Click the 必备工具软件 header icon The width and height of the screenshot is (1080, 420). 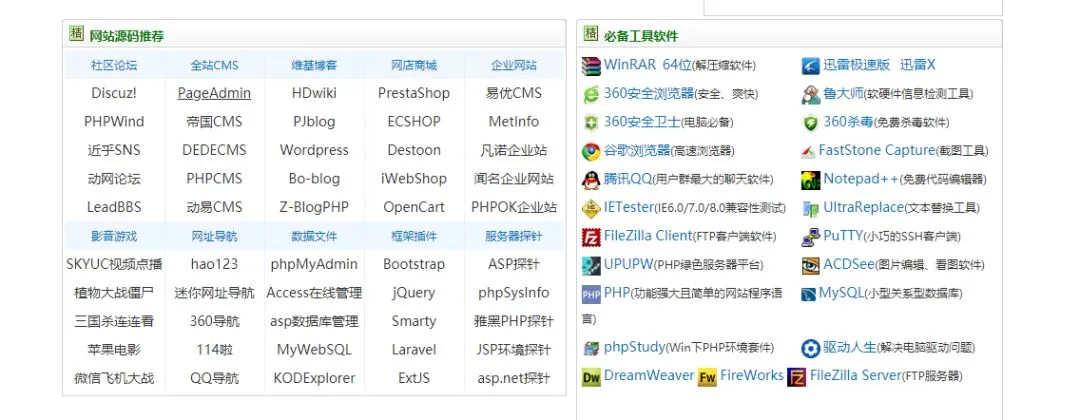tap(590, 32)
